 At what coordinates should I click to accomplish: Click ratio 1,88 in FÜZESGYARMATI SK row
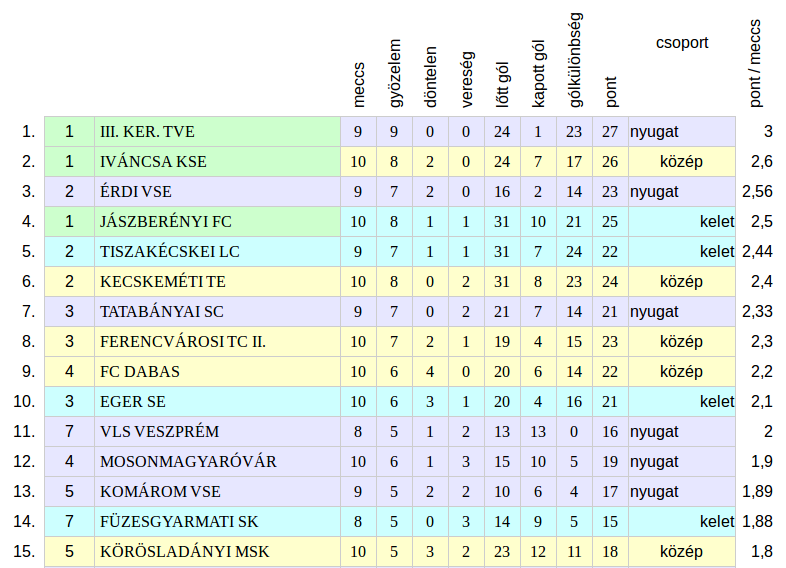tap(757, 521)
